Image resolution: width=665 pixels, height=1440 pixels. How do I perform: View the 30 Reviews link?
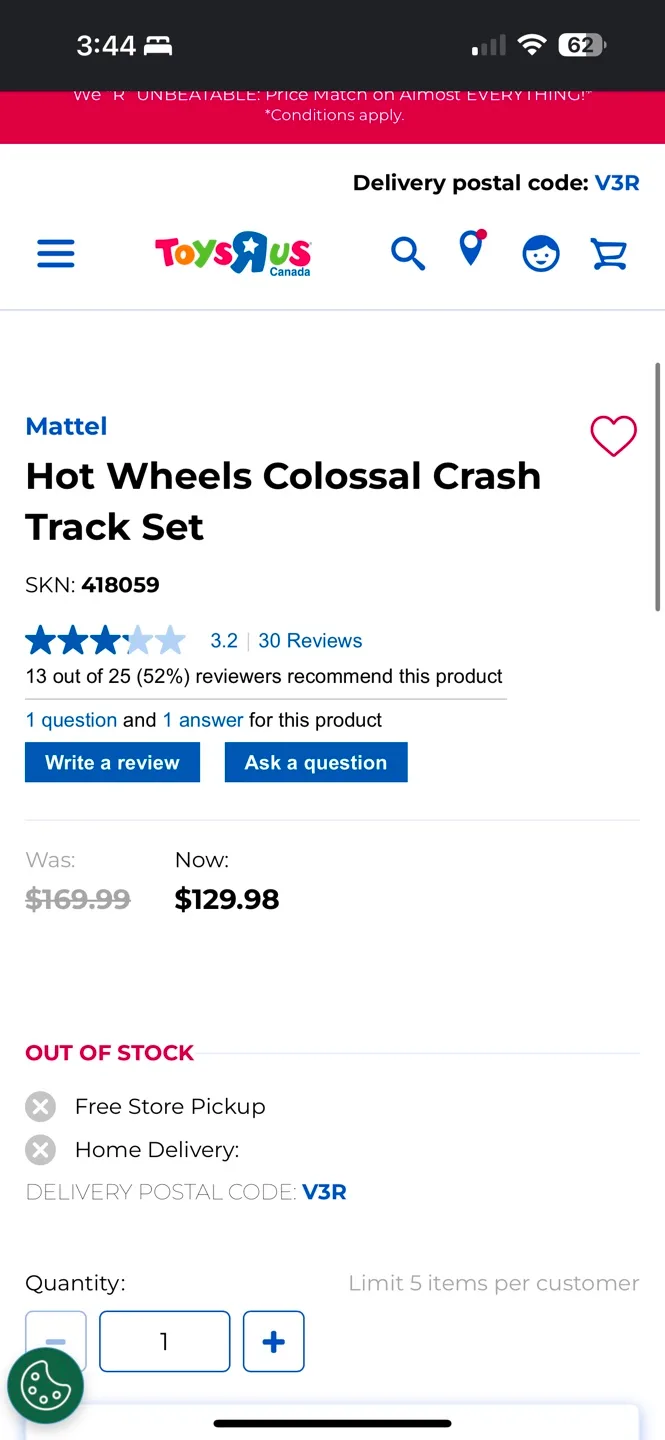pyautogui.click(x=310, y=640)
